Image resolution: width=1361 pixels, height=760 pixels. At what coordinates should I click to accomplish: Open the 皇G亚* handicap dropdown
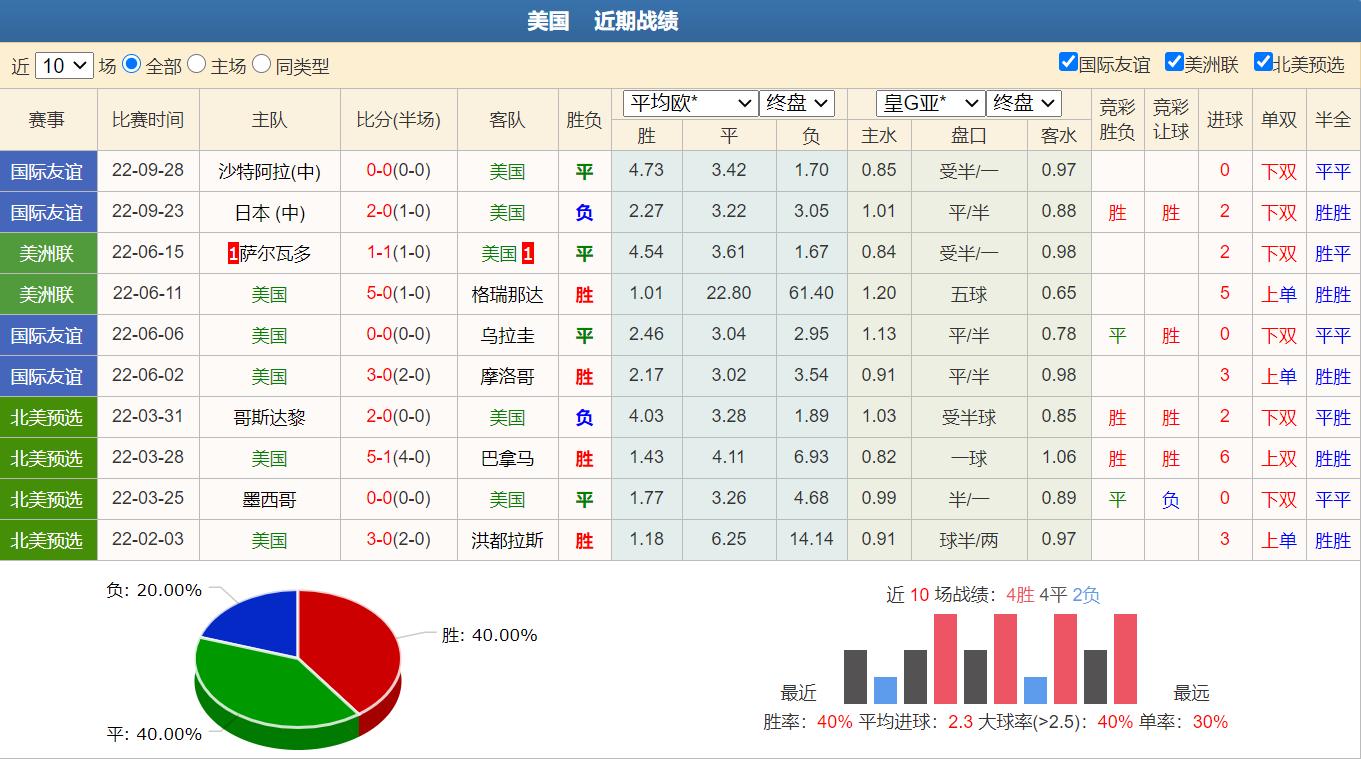pos(930,103)
